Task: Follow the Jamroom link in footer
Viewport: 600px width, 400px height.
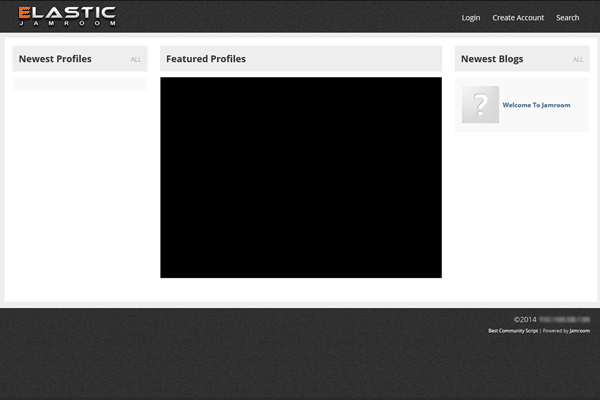Action: click(579, 330)
